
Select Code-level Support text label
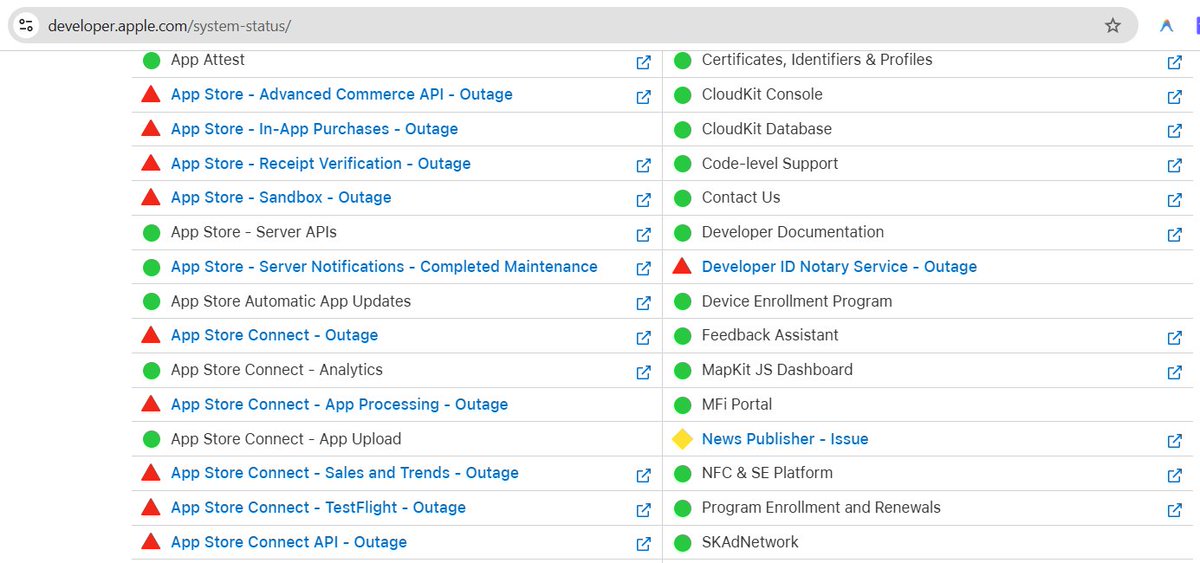(x=770, y=163)
